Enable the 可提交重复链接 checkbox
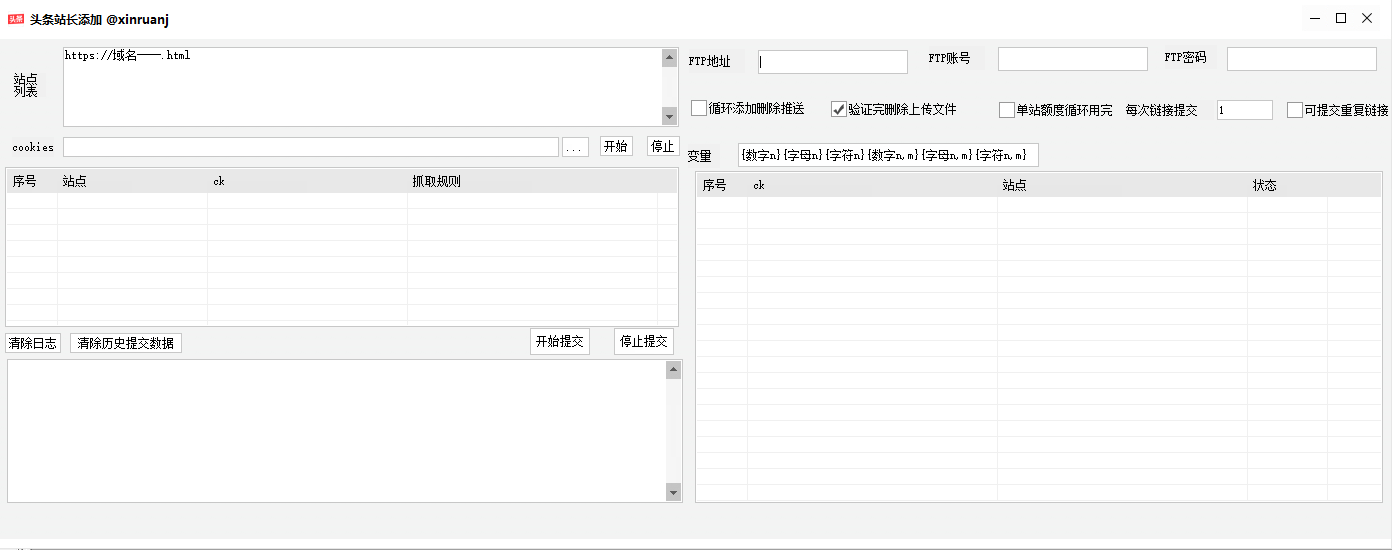This screenshot has width=1392, height=550. tap(1295, 110)
